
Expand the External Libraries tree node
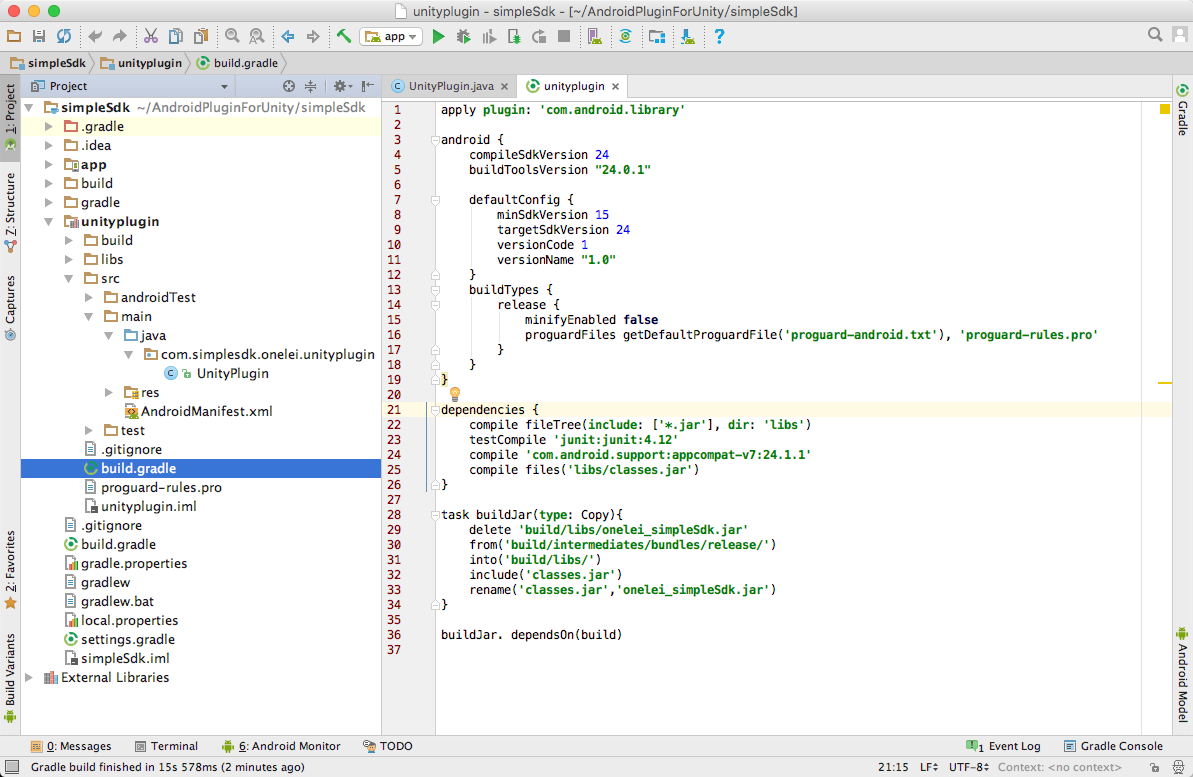point(29,678)
